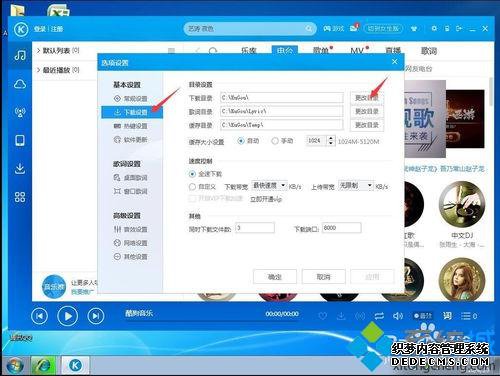Click the 注册 link
The image size is (500, 376).
pyautogui.click(x=57, y=29)
